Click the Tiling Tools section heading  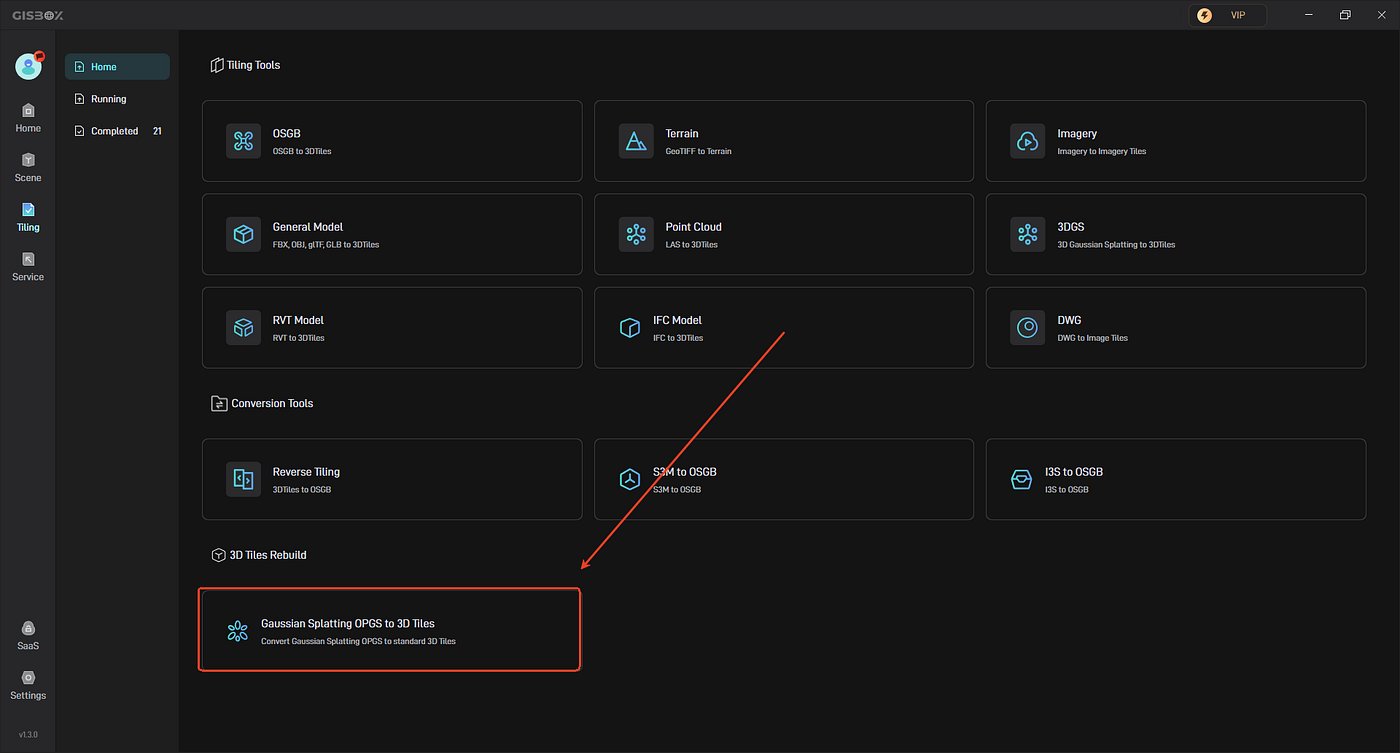246,65
